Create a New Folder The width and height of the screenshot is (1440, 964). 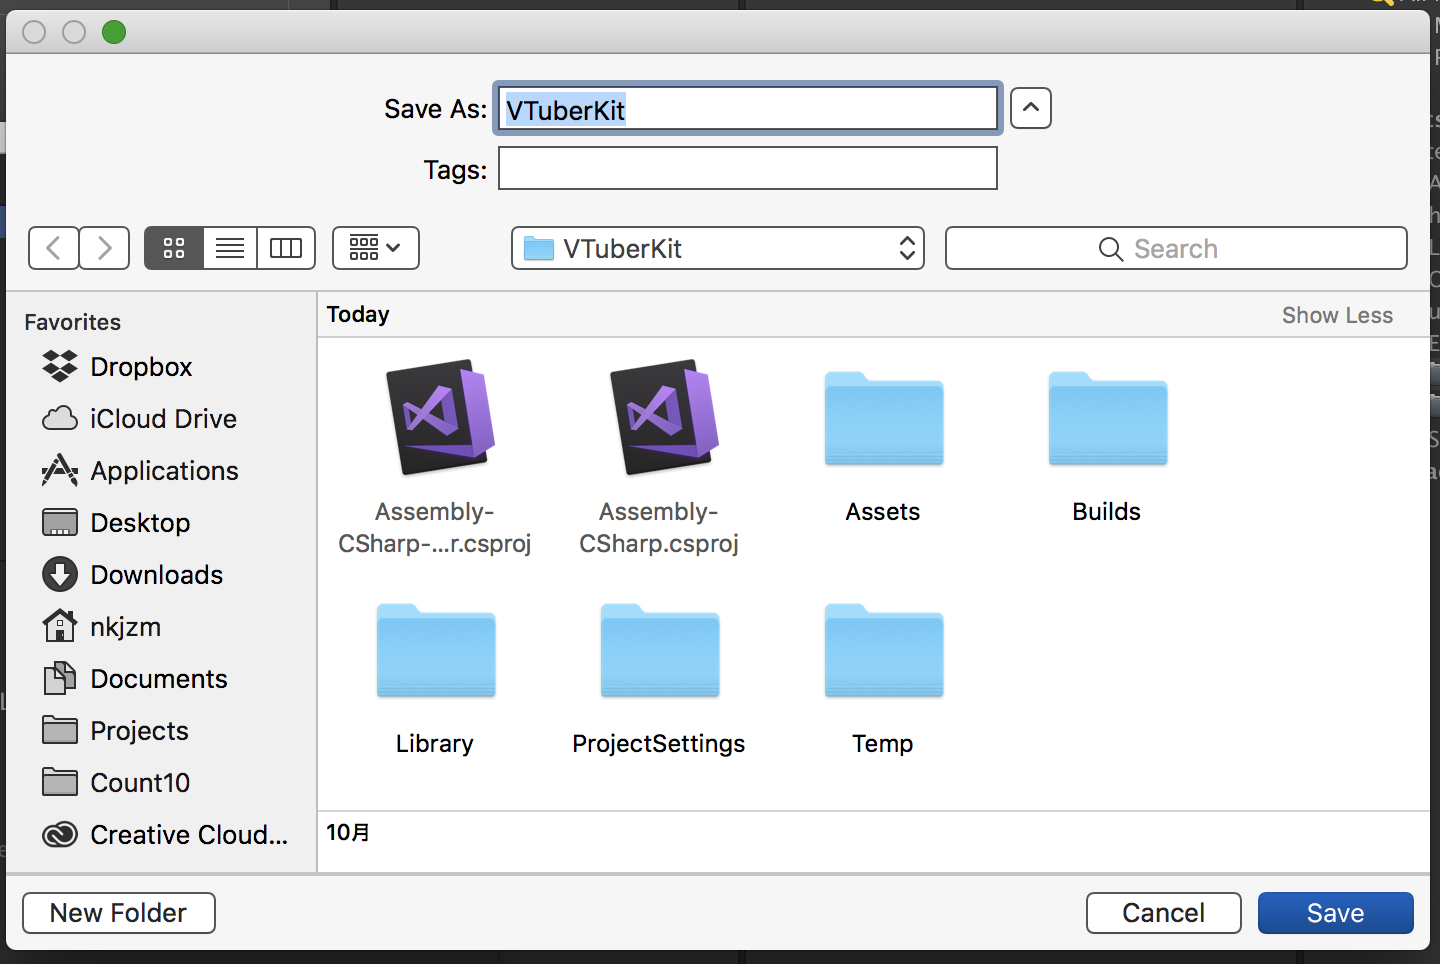[x=119, y=913]
